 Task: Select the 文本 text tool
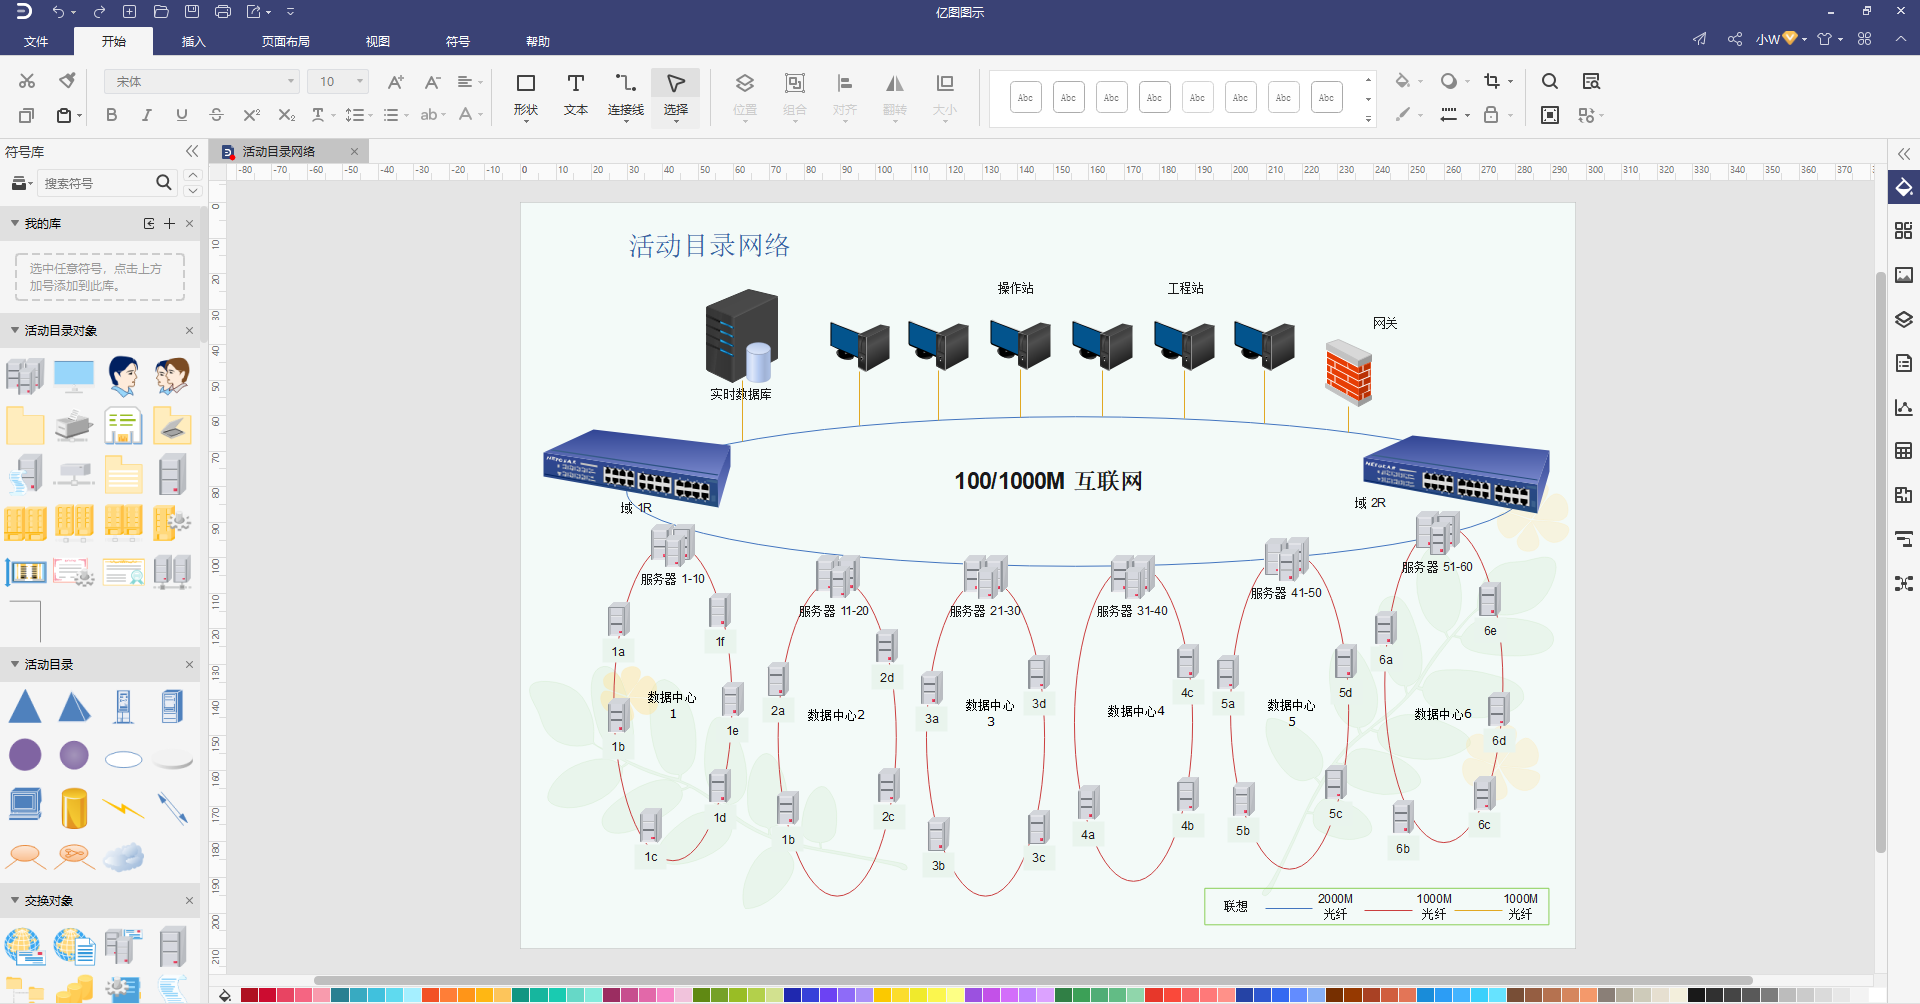[576, 96]
